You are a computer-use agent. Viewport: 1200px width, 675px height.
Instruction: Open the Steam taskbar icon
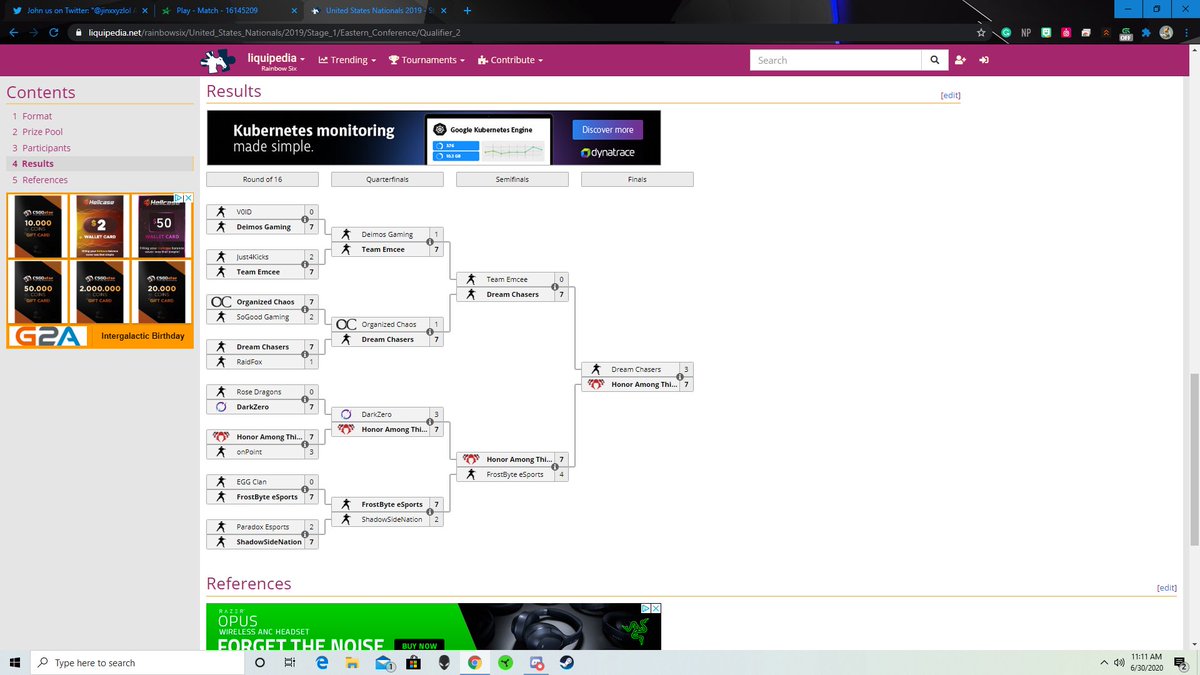pyautogui.click(x=567, y=663)
